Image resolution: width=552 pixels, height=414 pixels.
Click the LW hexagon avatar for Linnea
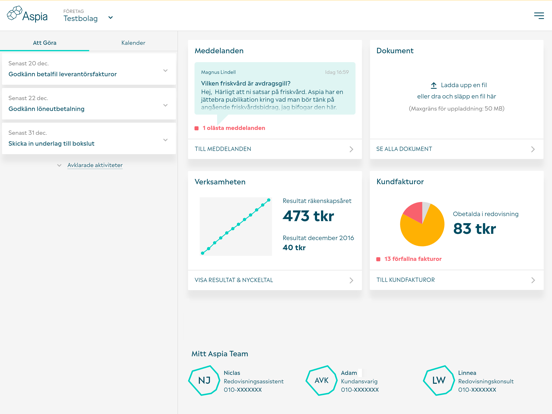439,381
